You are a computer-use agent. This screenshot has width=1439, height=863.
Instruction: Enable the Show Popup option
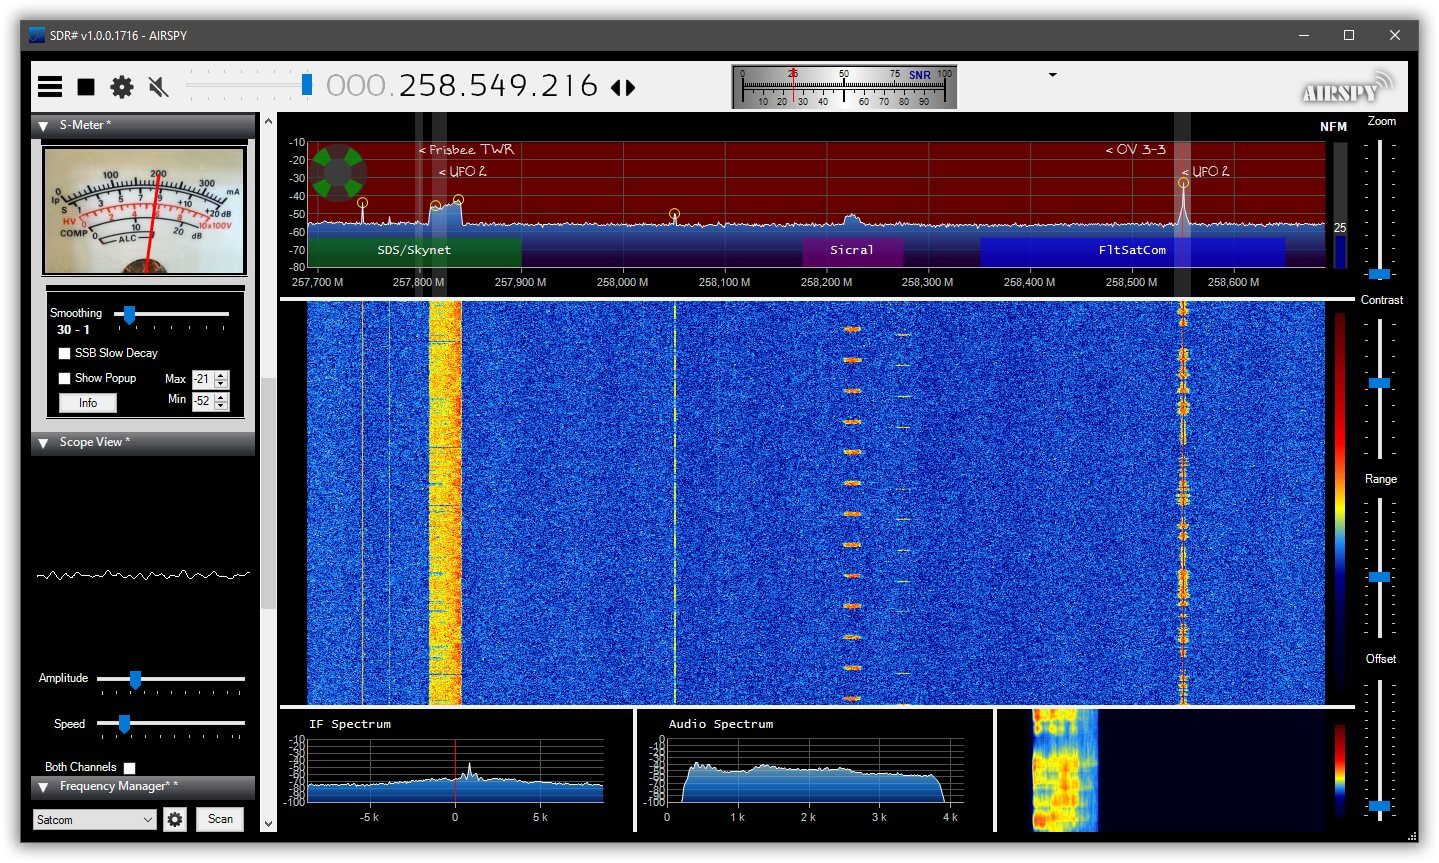pyautogui.click(x=65, y=378)
